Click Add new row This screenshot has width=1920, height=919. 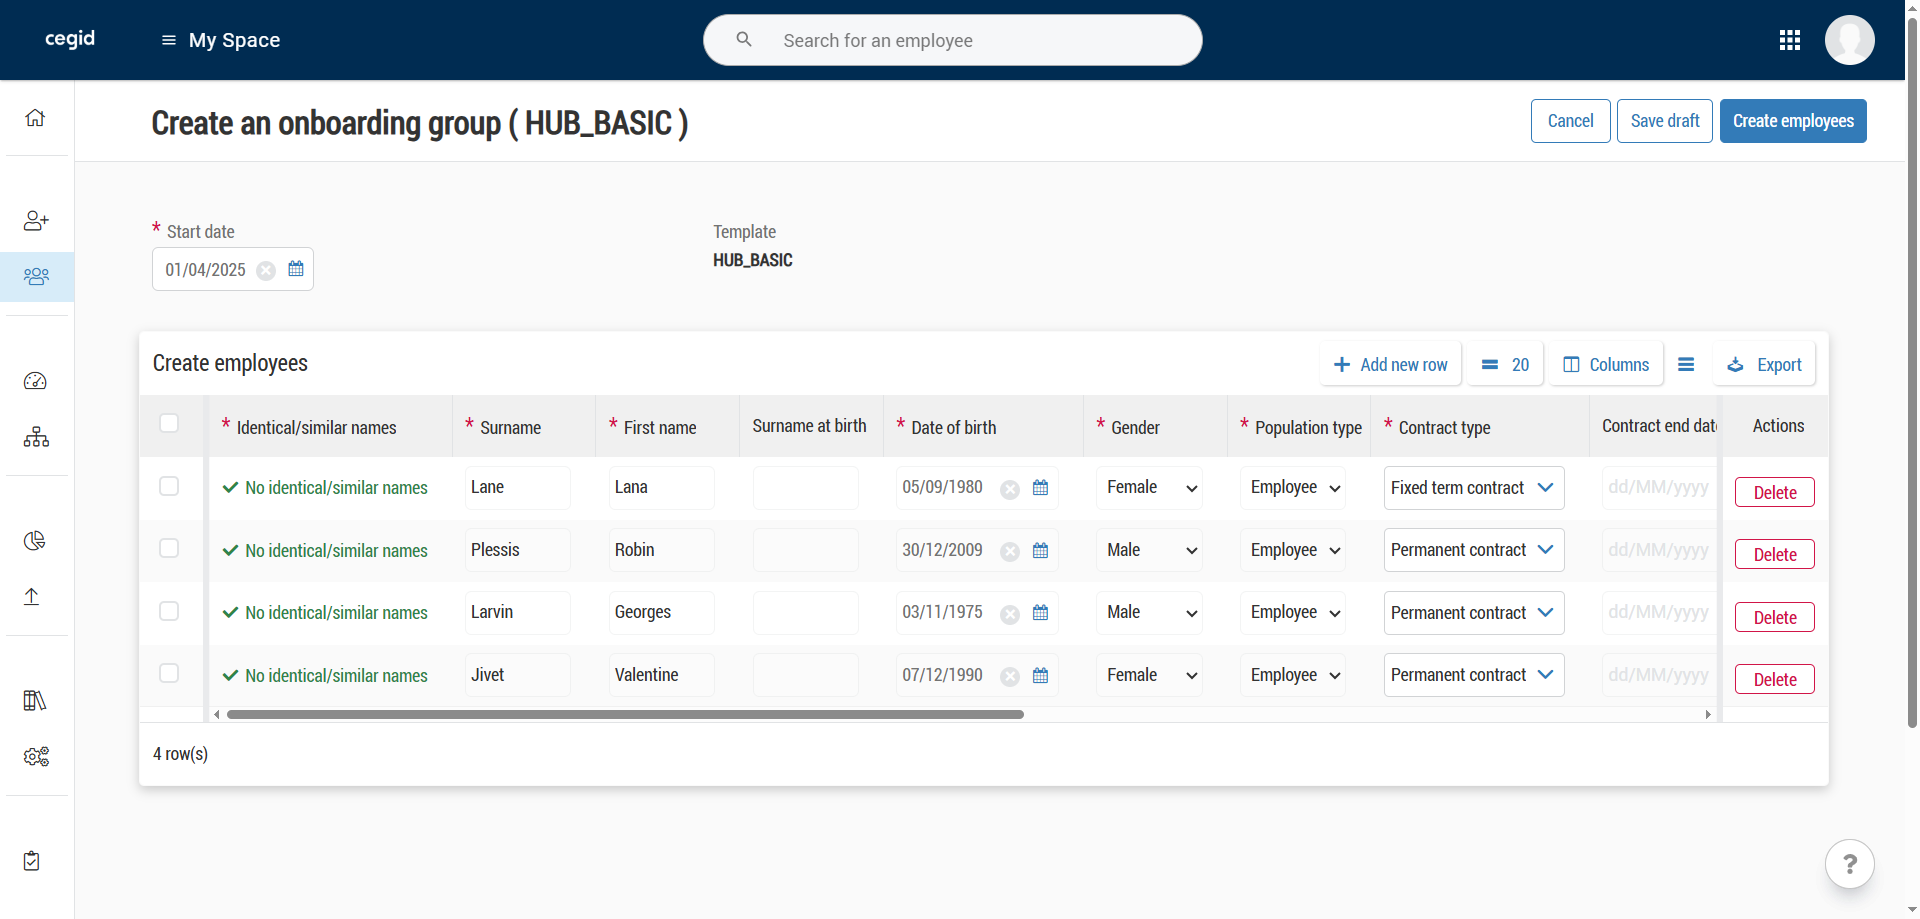point(1390,365)
